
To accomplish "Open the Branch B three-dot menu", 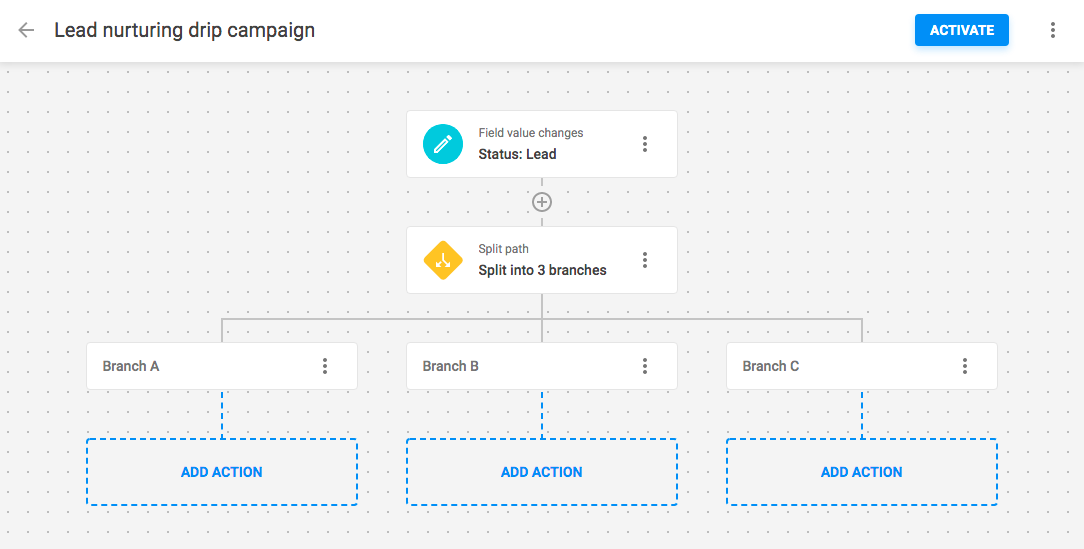I will tap(645, 366).
